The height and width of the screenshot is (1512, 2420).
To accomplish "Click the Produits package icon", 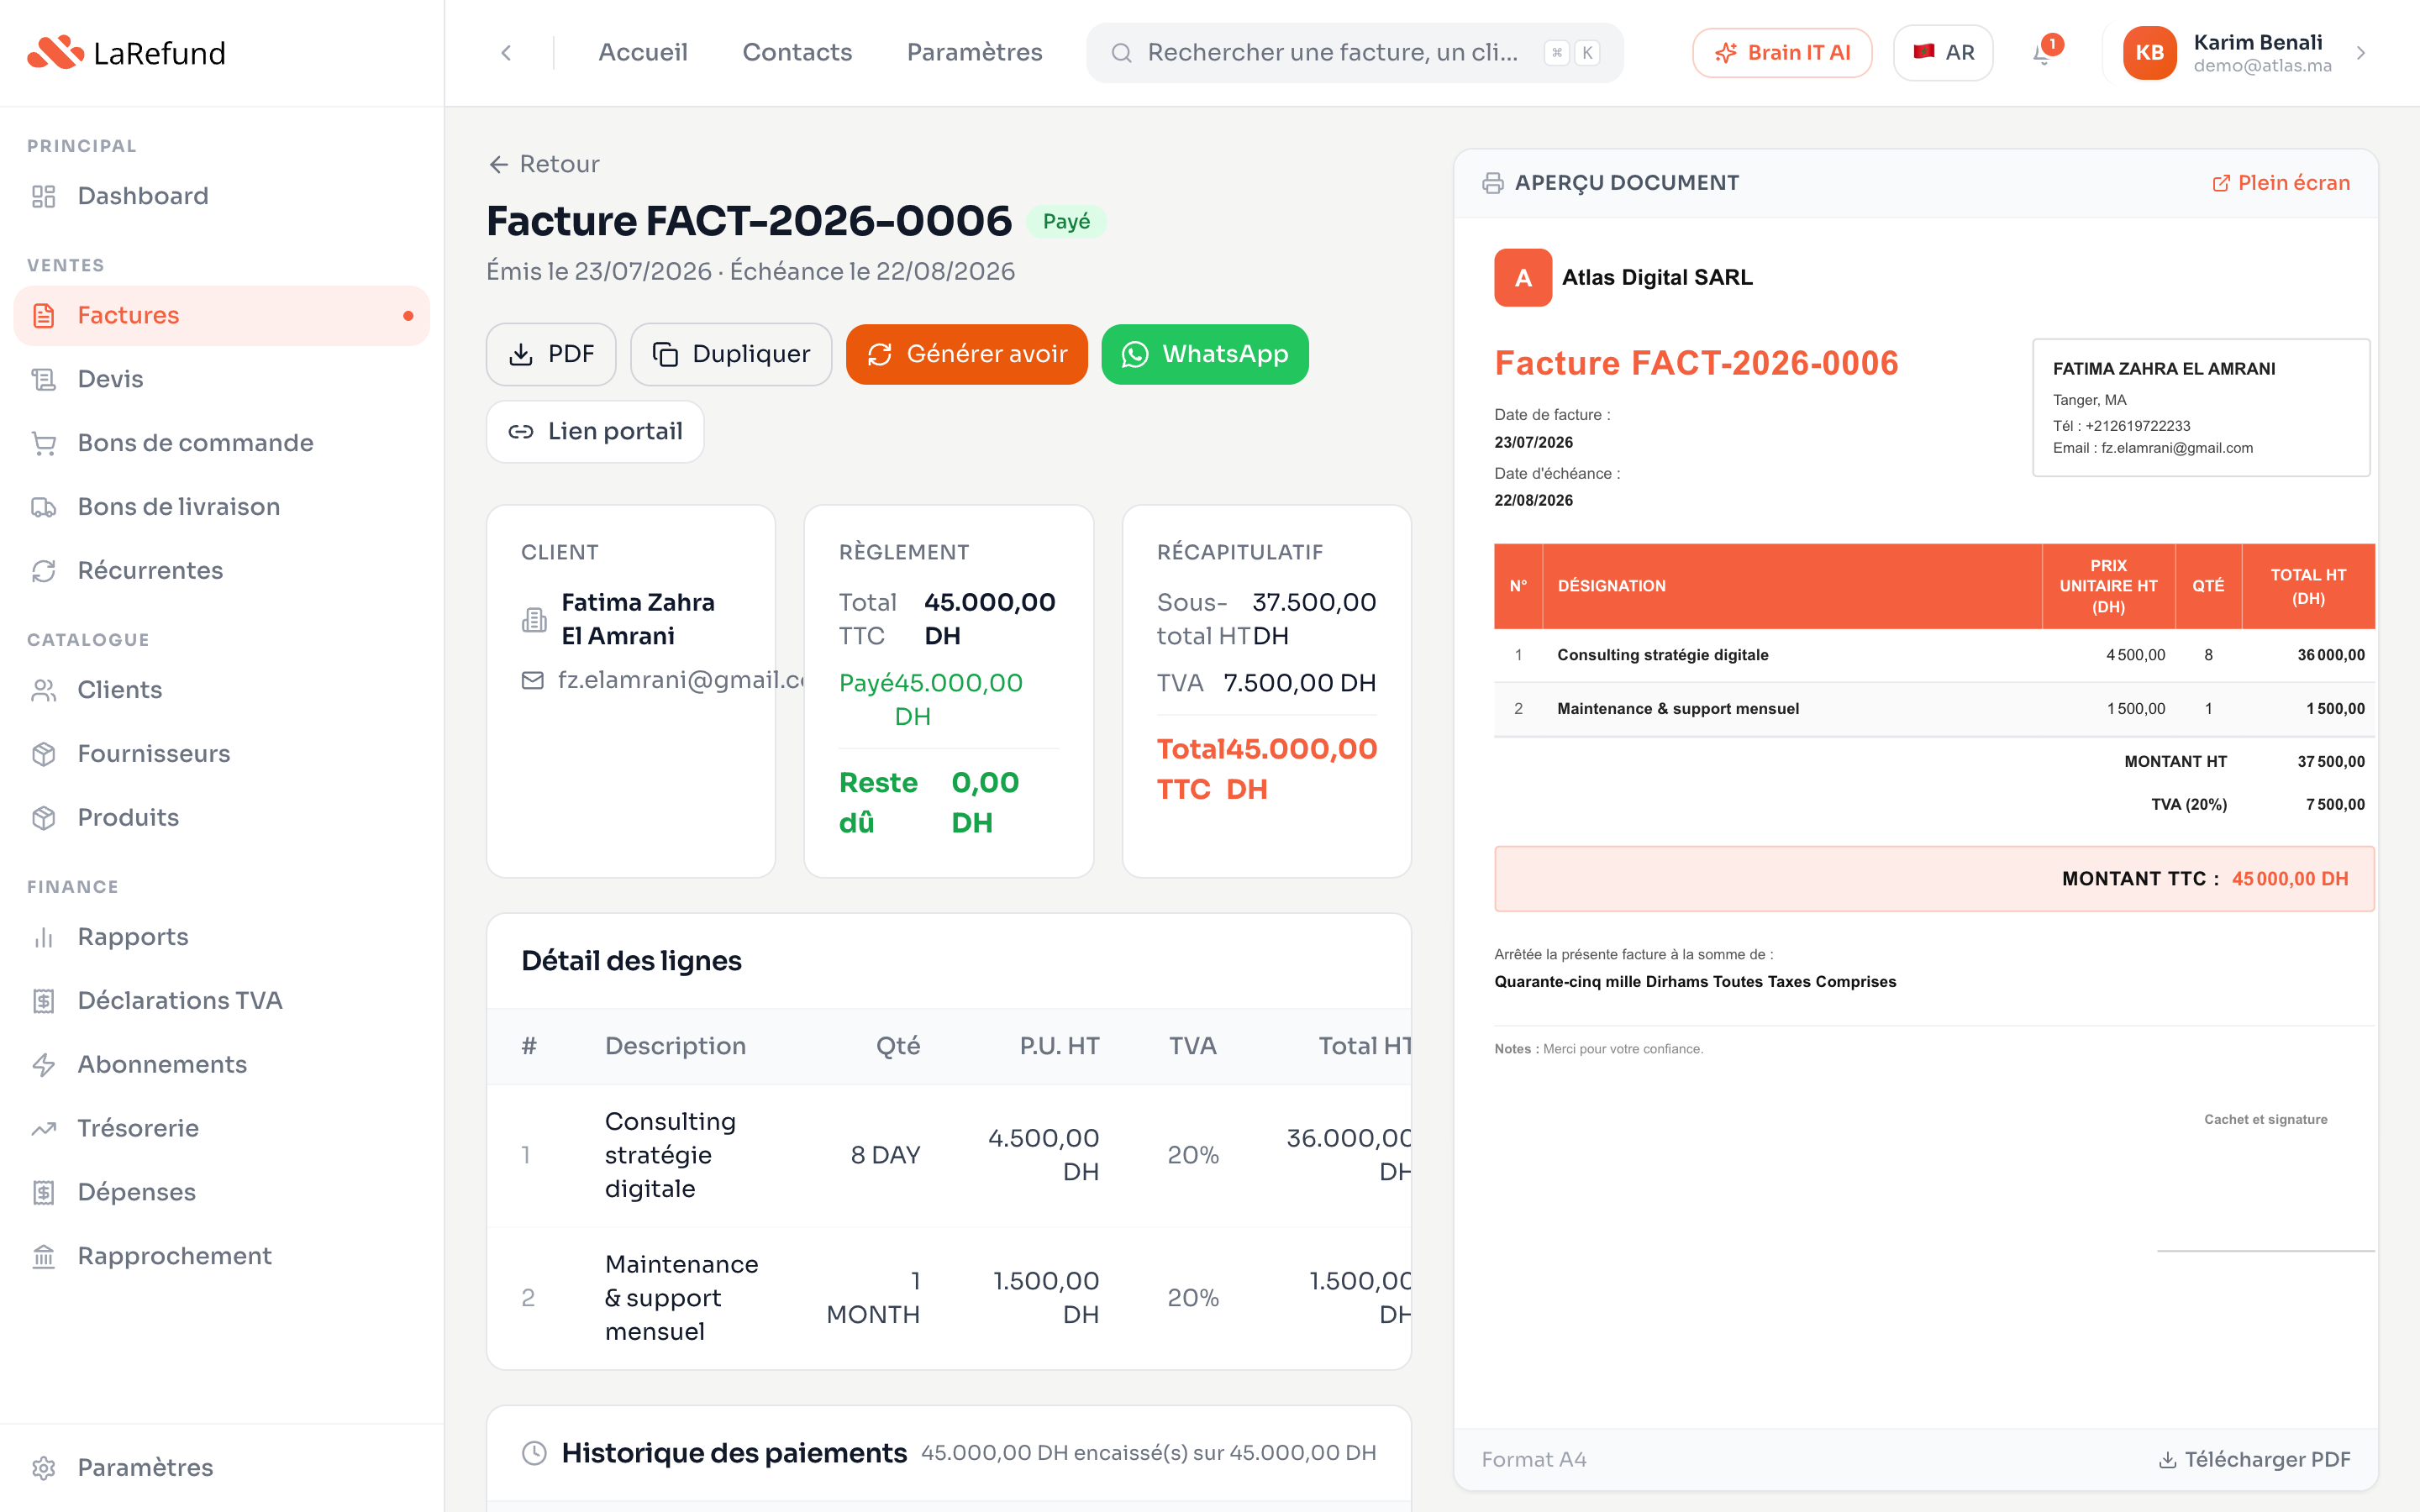I will (43, 818).
